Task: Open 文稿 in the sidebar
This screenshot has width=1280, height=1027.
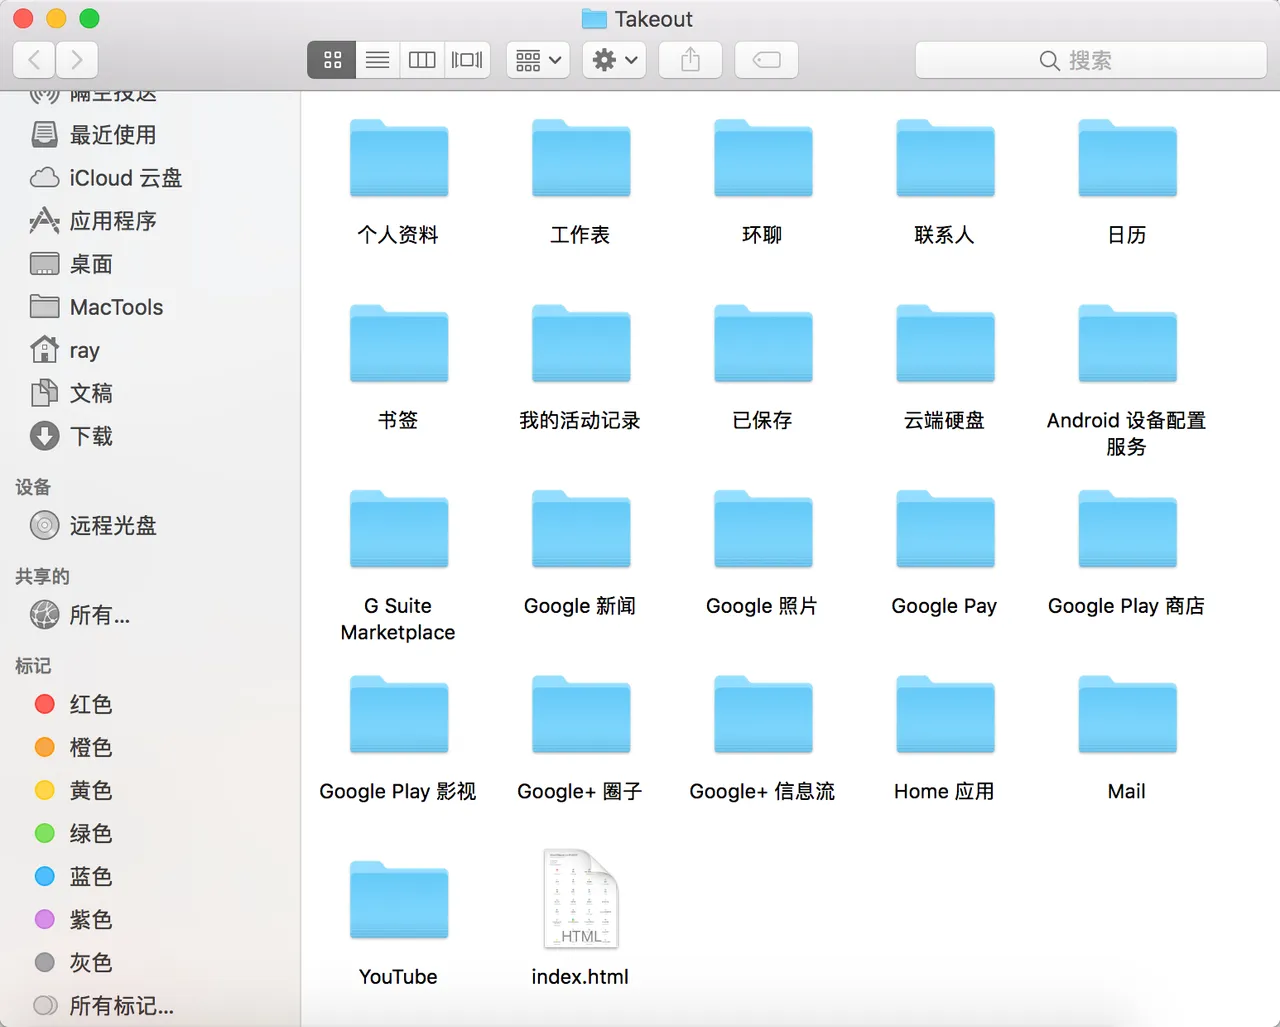Action: point(71,393)
